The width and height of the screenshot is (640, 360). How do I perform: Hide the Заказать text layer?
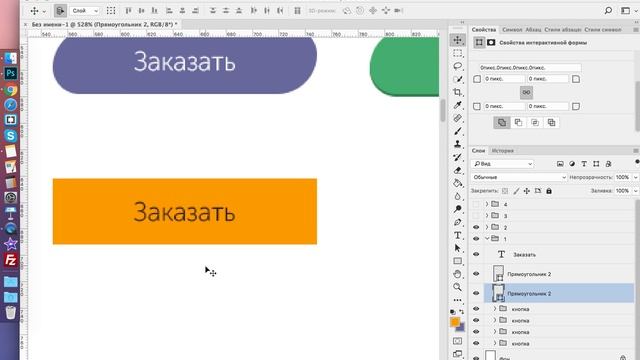point(476,254)
